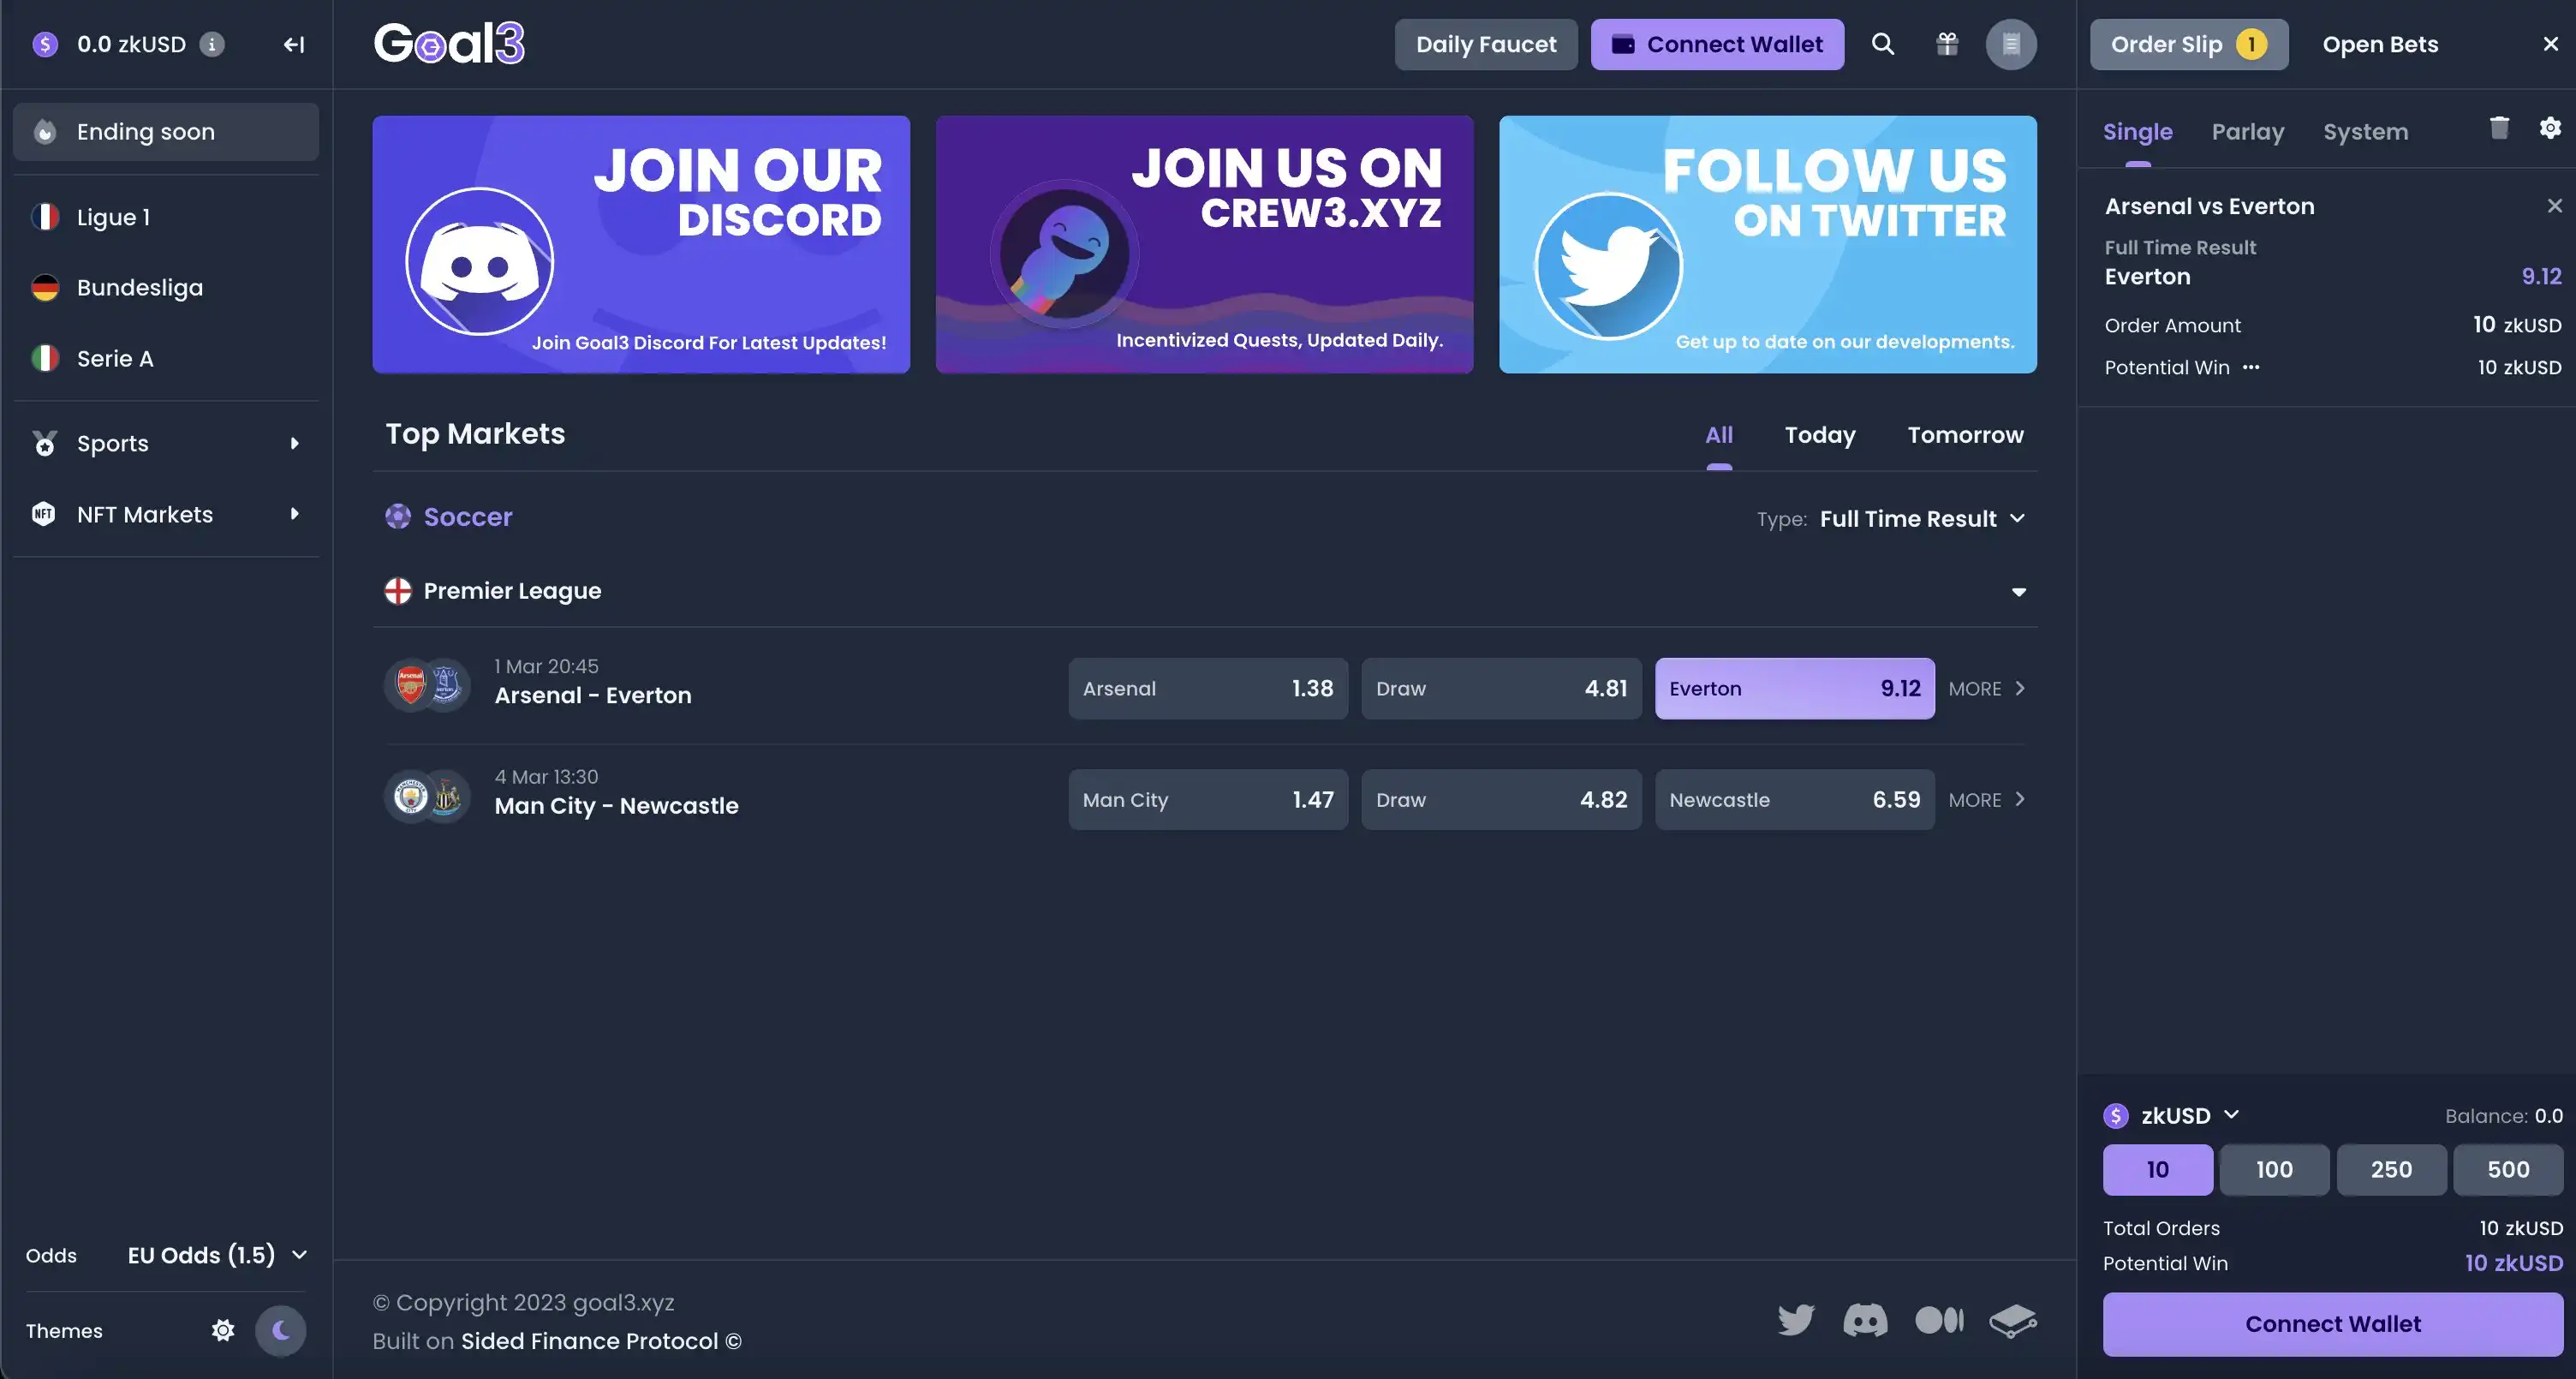Click the zkUSD balance info icon
Image resolution: width=2576 pixels, height=1379 pixels.
[211, 44]
